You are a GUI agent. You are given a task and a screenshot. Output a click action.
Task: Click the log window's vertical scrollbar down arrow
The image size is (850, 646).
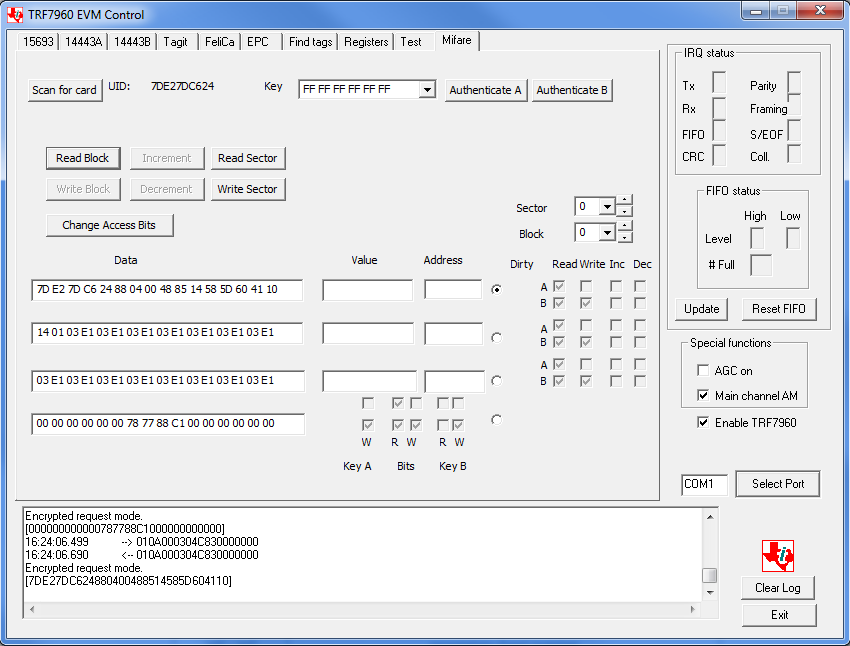point(708,594)
